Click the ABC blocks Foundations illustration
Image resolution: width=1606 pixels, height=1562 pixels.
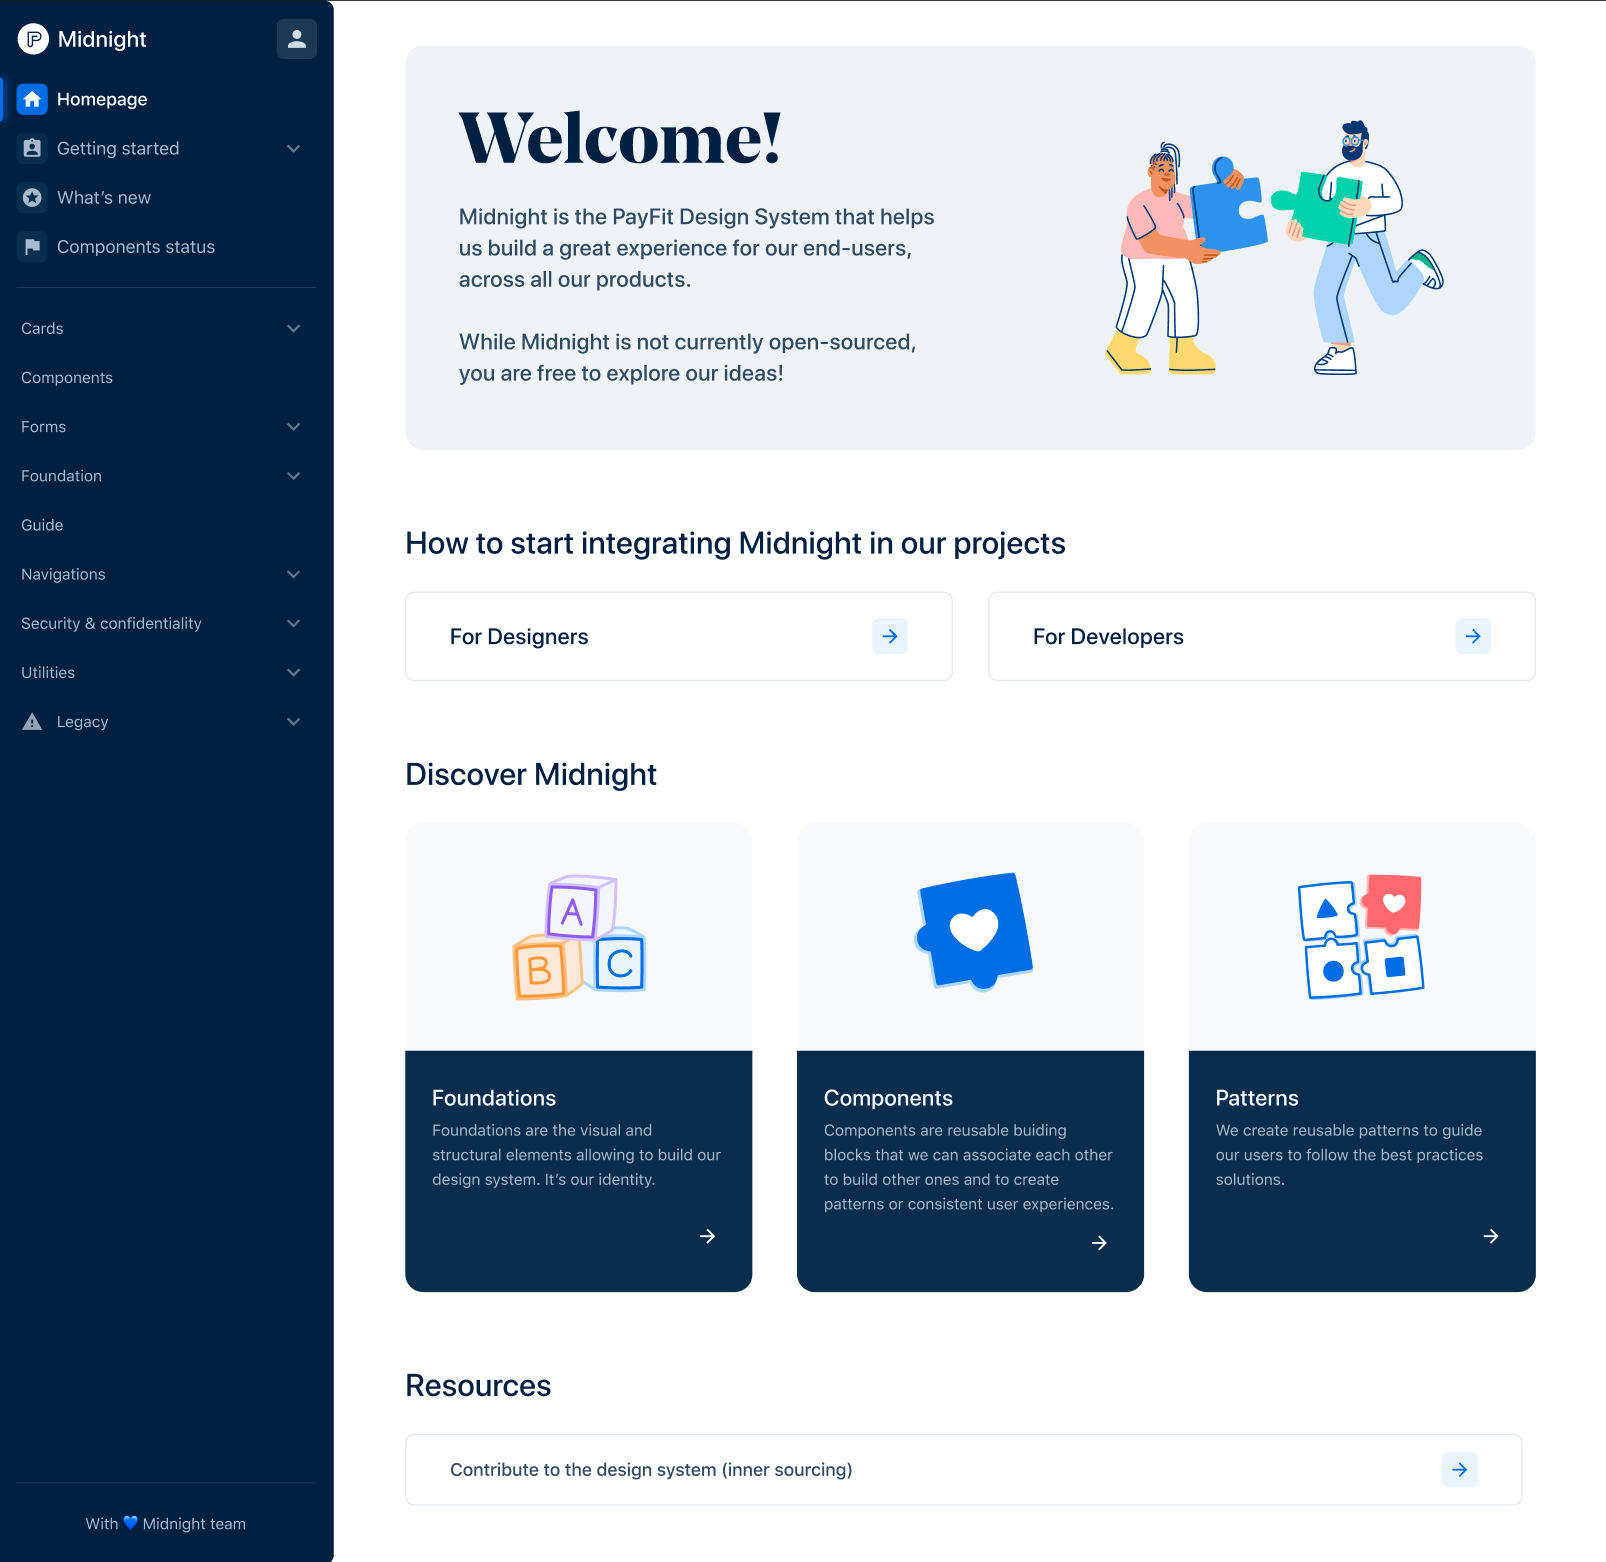579,937
